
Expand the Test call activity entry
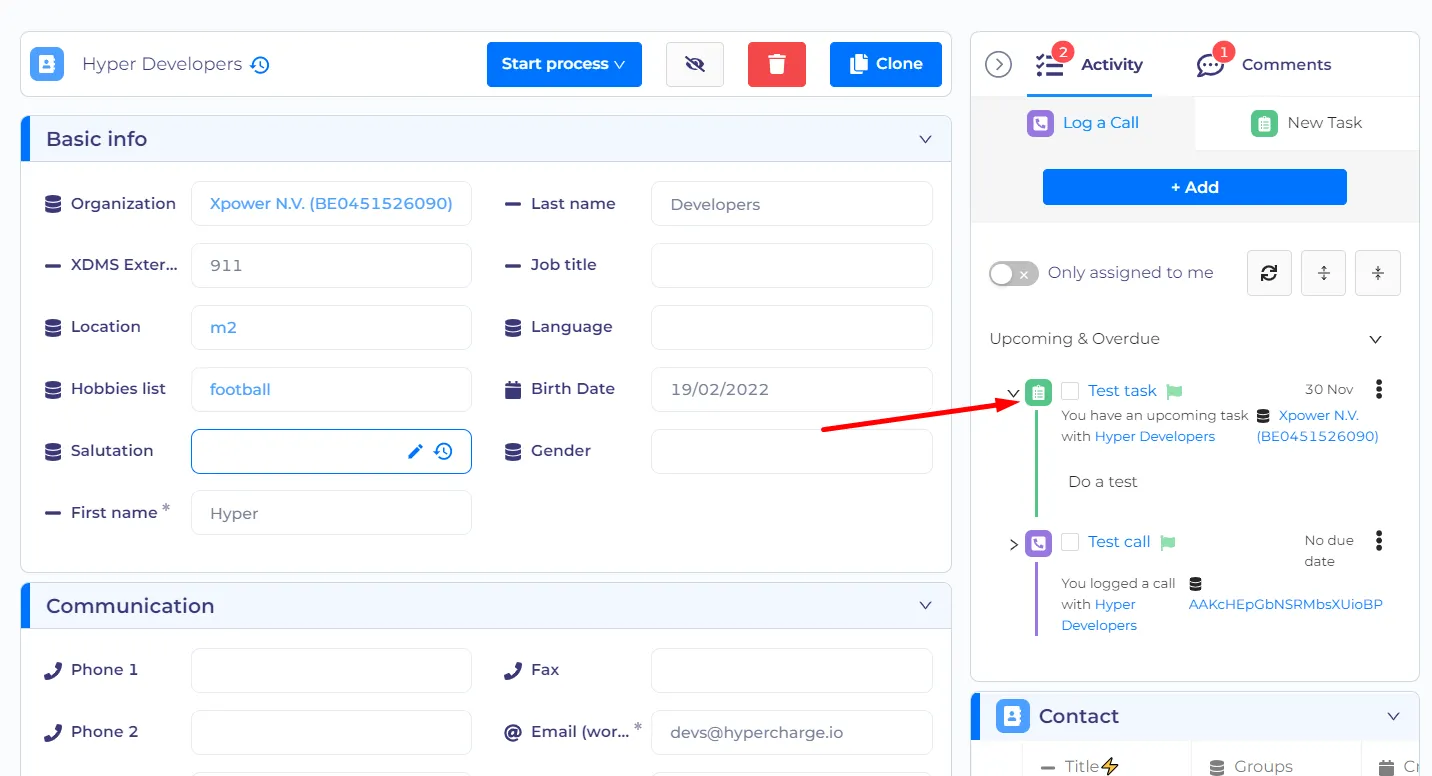pyautogui.click(x=1014, y=545)
